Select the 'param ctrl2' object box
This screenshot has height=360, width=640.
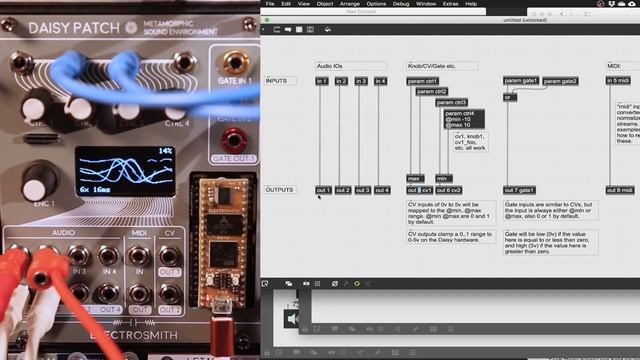[x=432, y=92]
